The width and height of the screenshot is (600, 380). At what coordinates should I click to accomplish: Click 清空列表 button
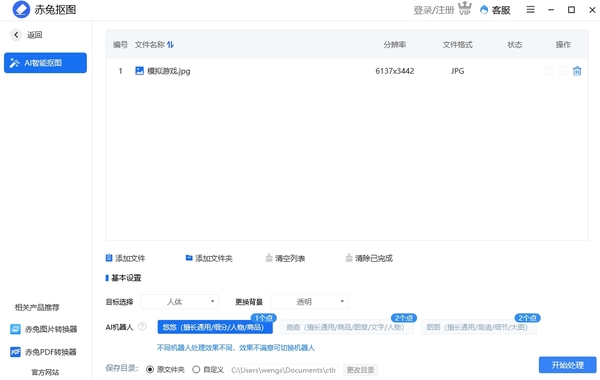[285, 258]
